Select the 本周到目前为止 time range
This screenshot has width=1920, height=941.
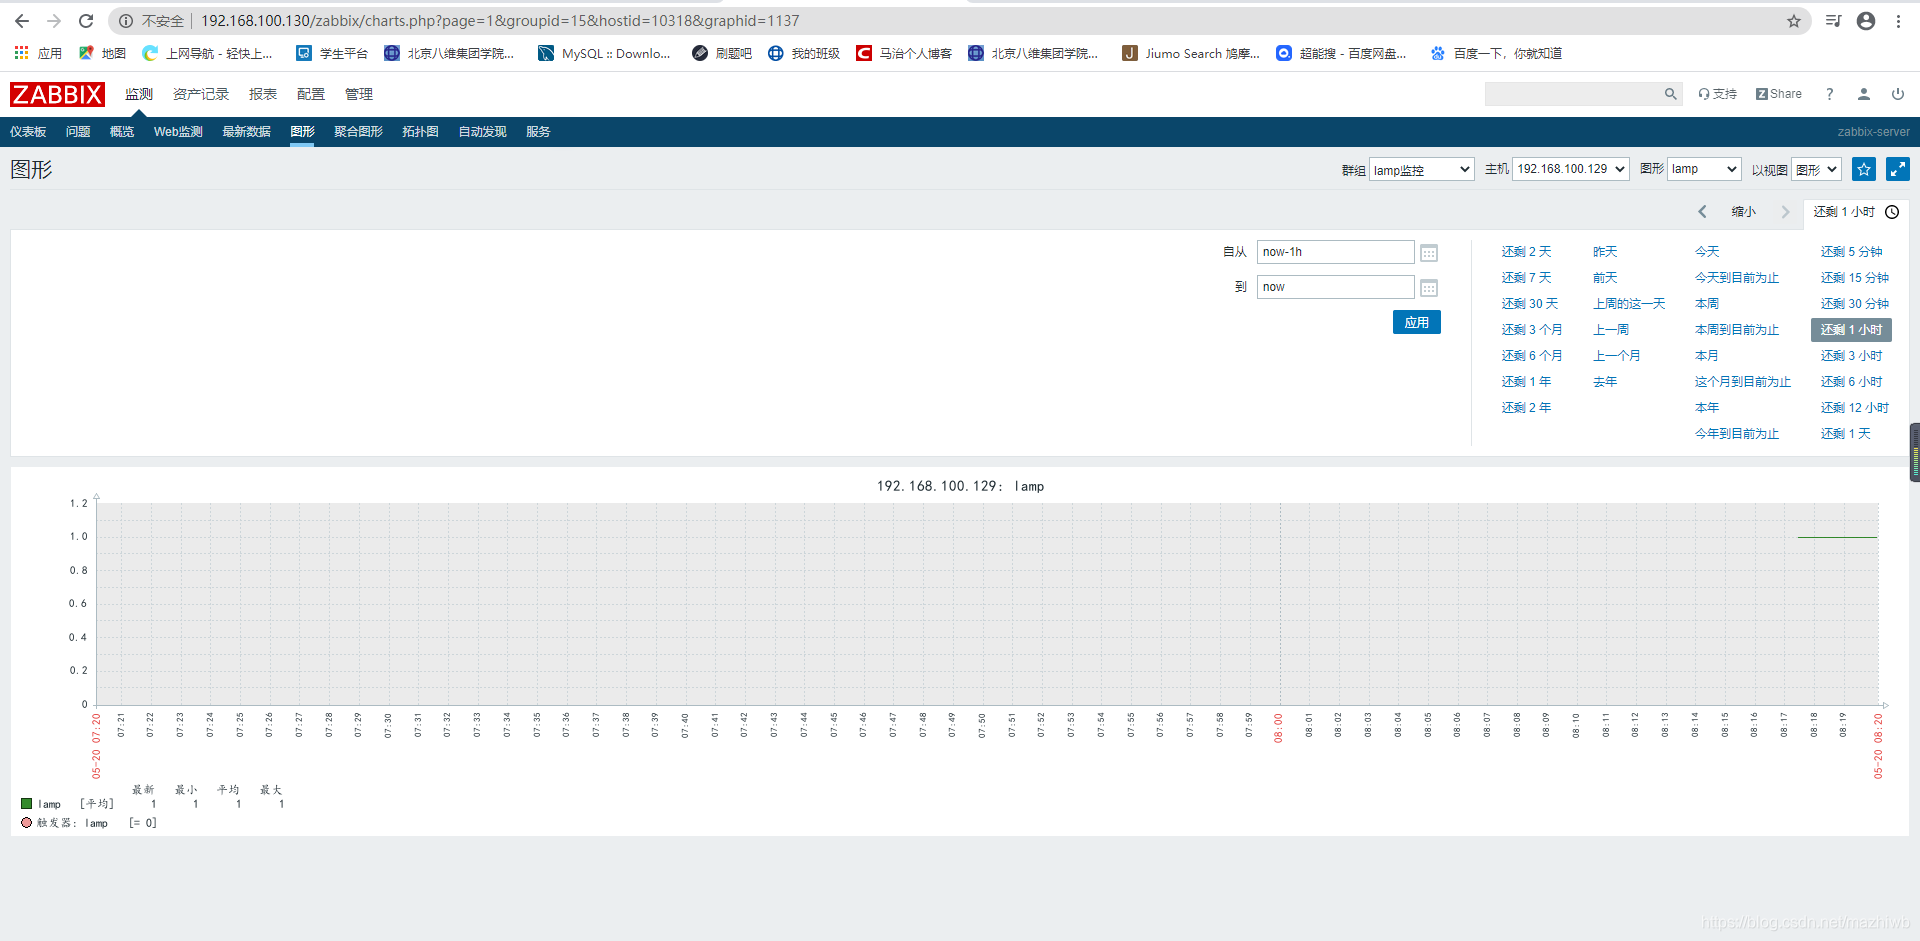pos(1737,330)
